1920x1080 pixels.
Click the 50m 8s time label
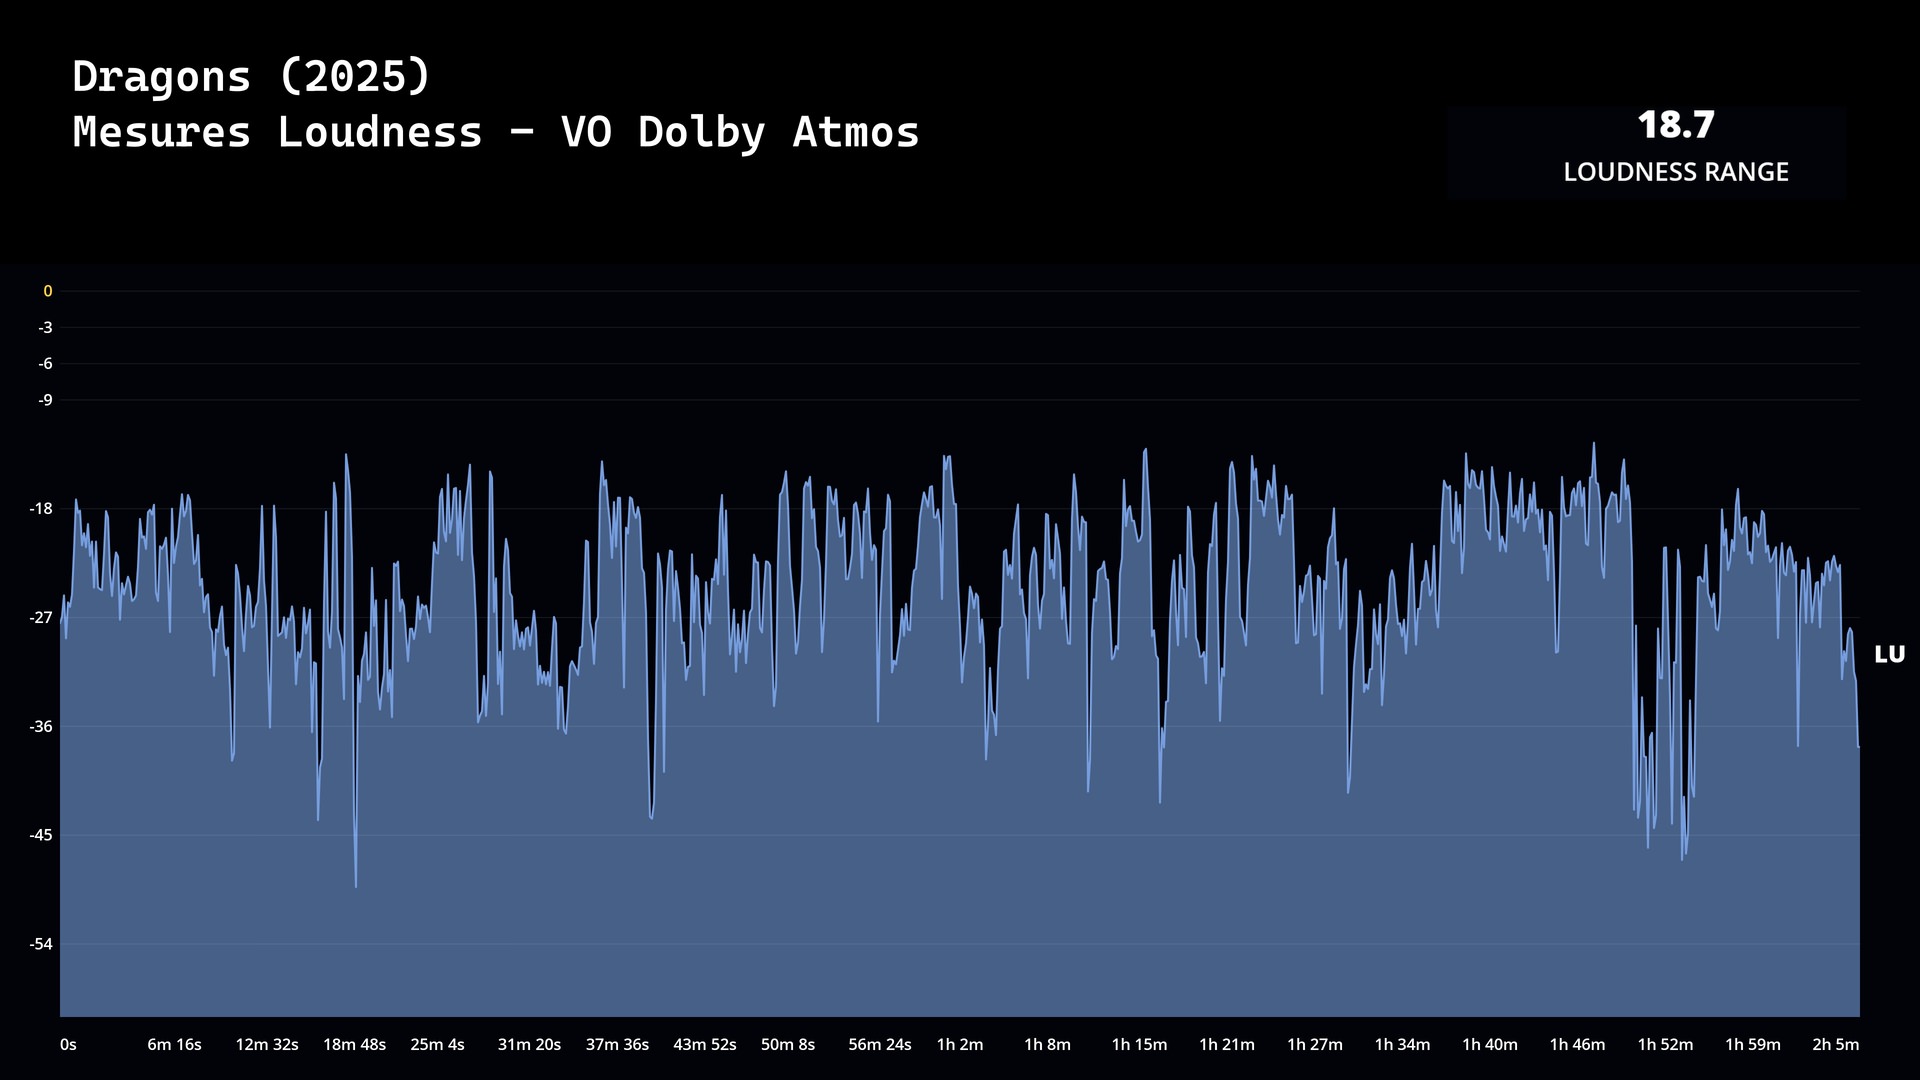(x=788, y=1045)
